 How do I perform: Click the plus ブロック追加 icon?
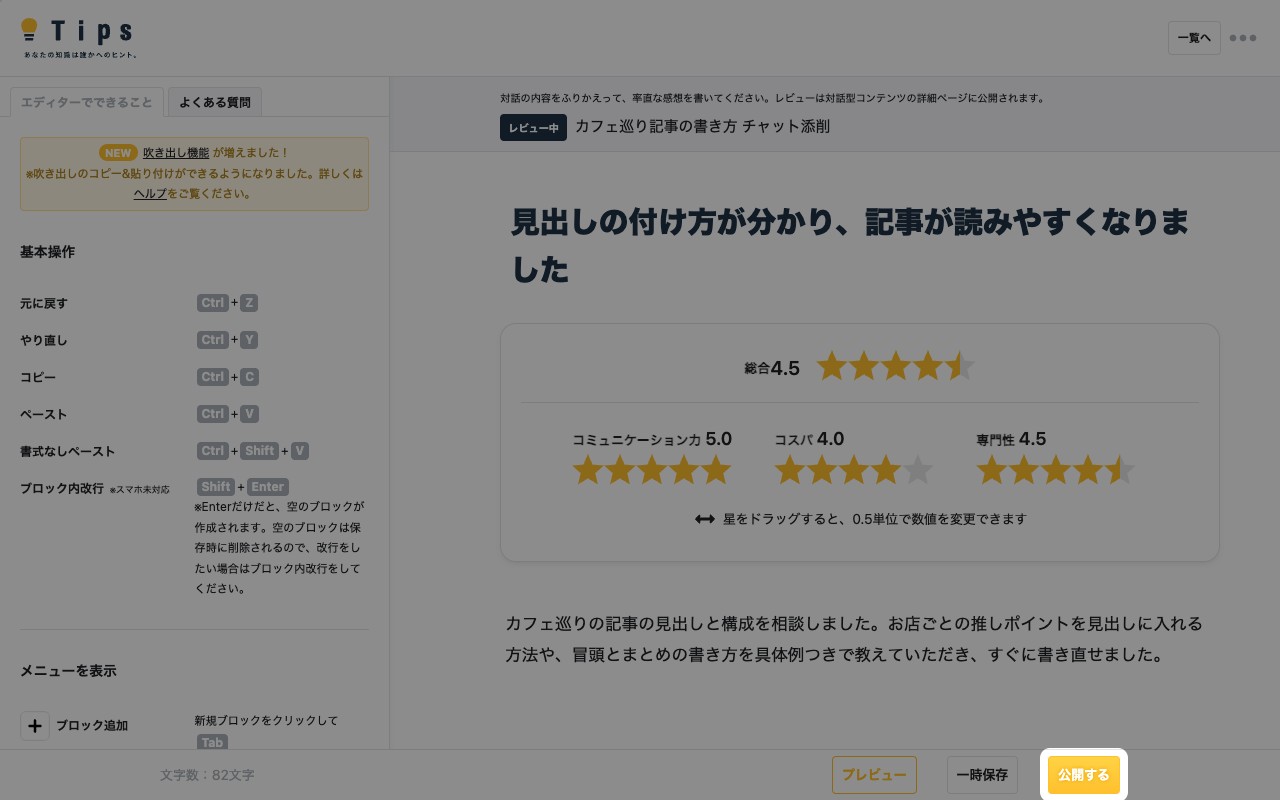[x=35, y=725]
